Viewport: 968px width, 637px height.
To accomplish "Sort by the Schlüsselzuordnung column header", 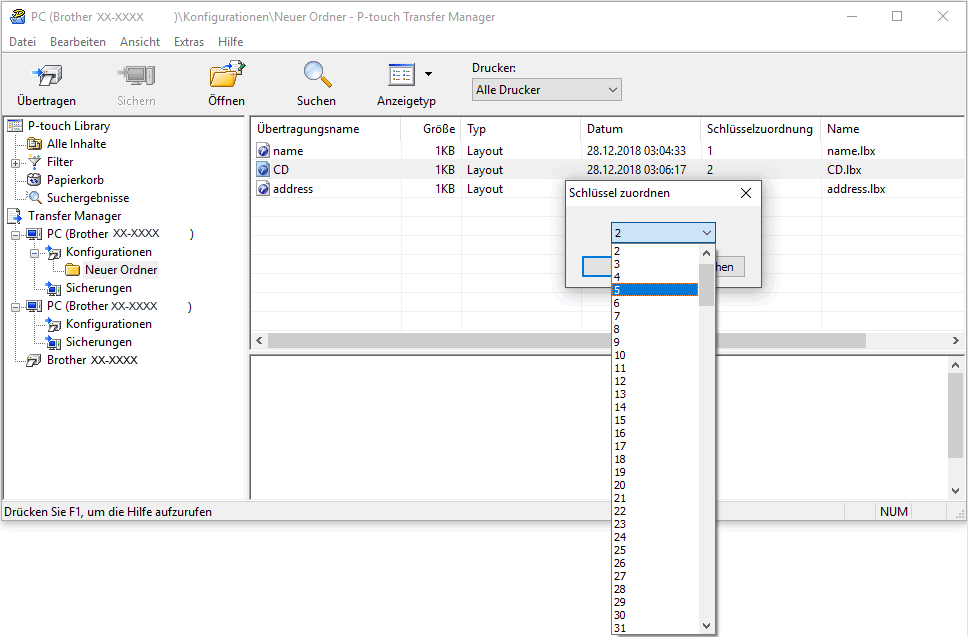I will (761, 129).
